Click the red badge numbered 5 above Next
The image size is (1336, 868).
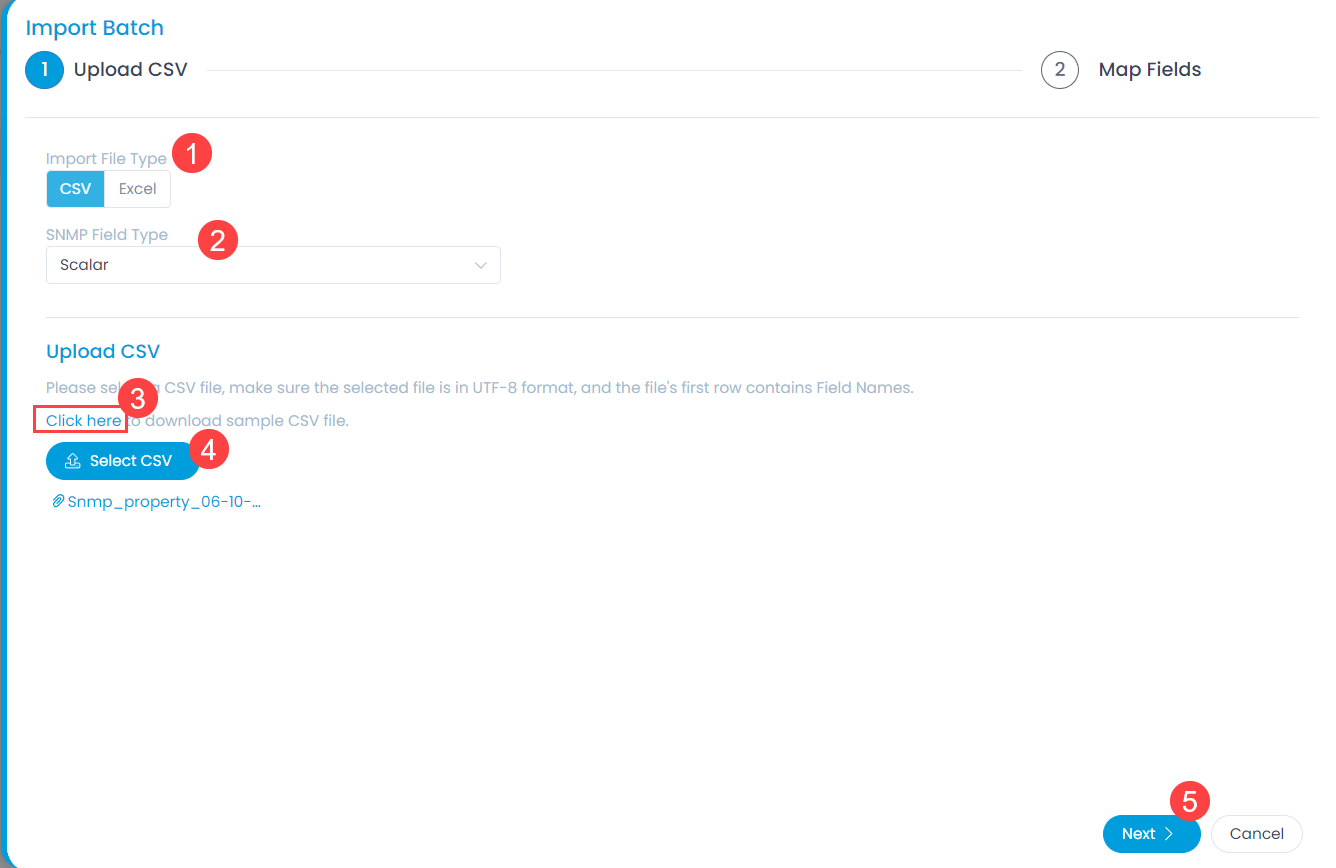[1190, 801]
